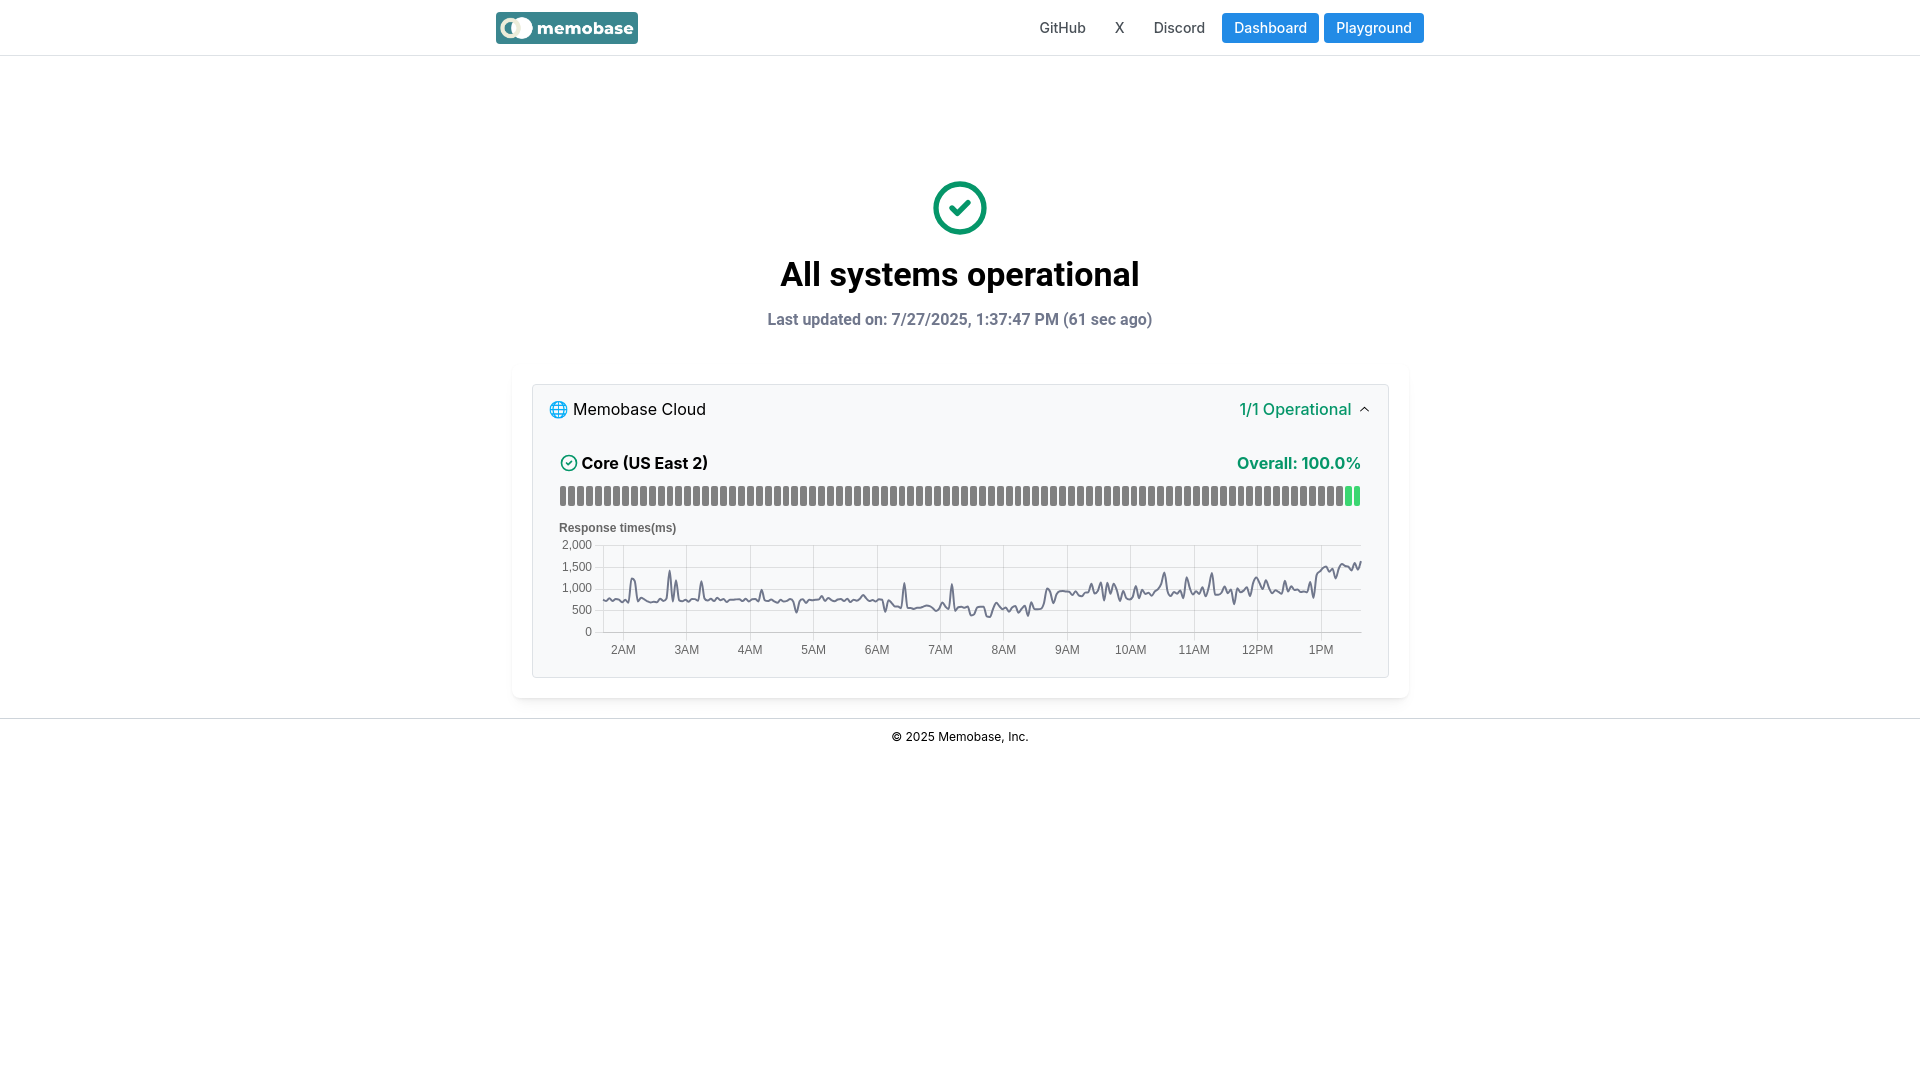This screenshot has height=1080, width=1920.
Task: Click the 10AM x-axis label
Action: [1130, 650]
